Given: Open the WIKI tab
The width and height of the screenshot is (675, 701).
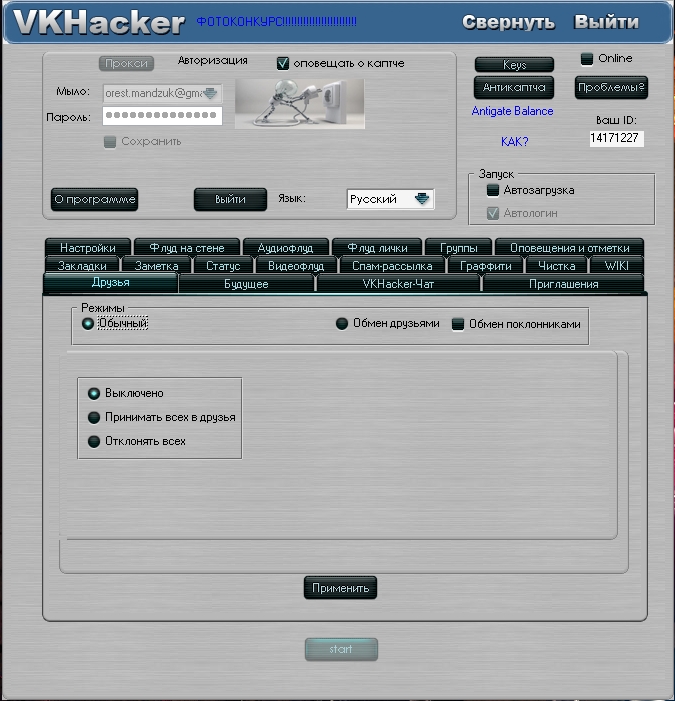Looking at the screenshot, I should 616,266.
